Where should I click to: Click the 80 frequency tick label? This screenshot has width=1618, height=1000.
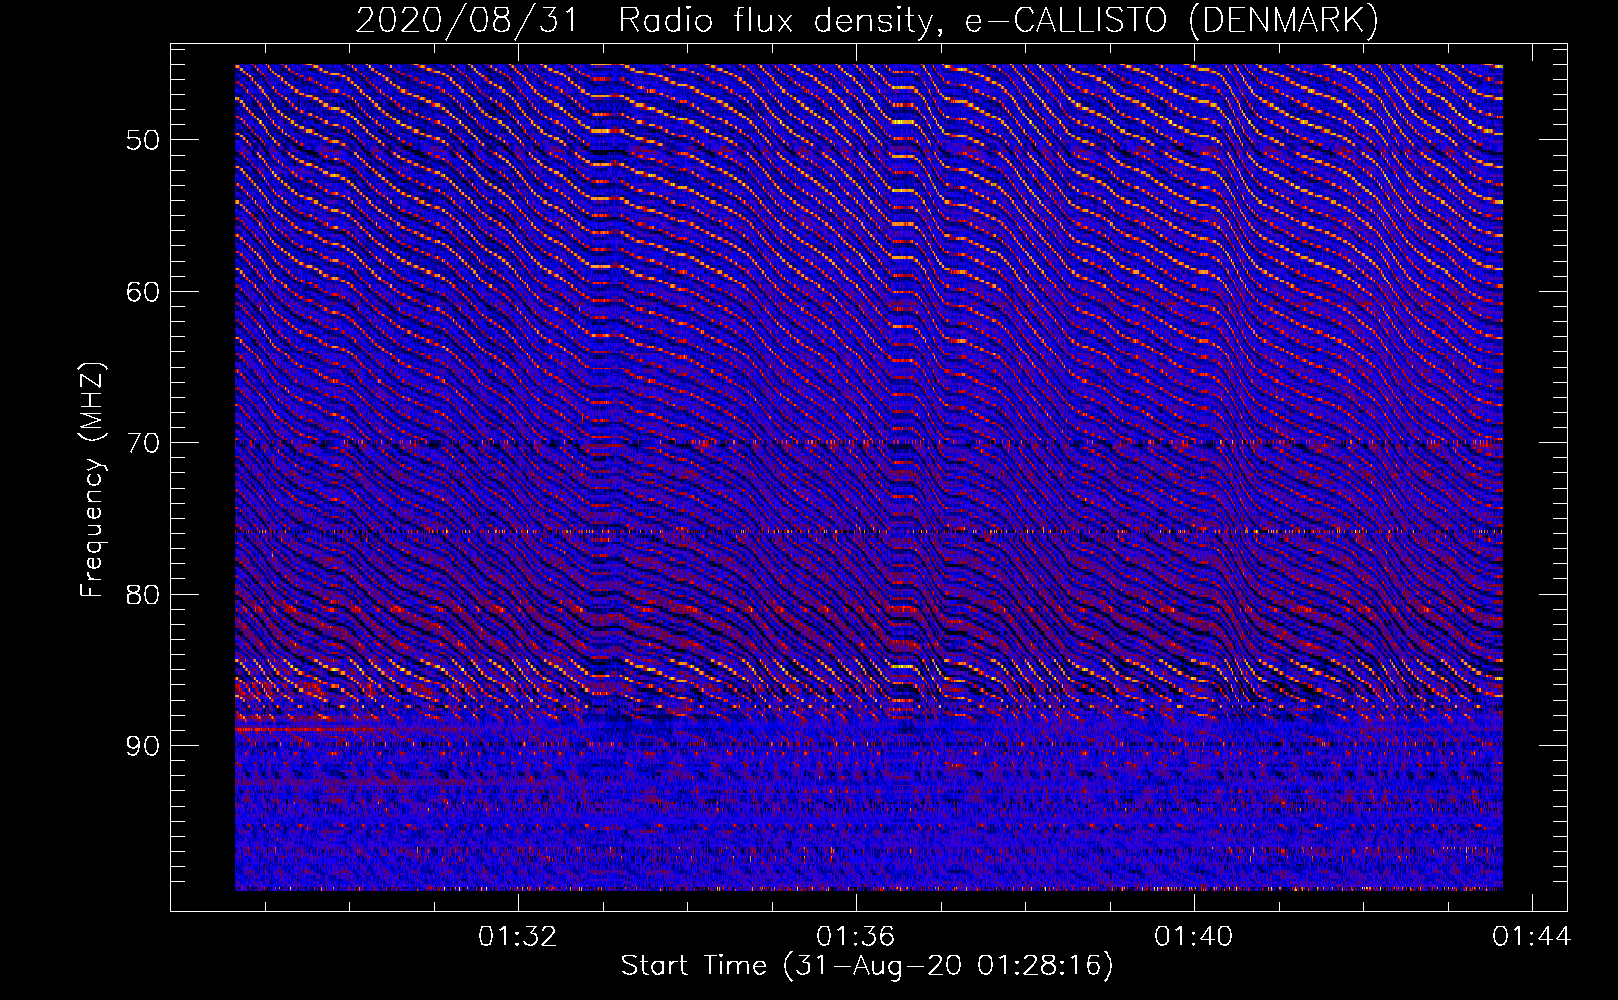pos(143,594)
